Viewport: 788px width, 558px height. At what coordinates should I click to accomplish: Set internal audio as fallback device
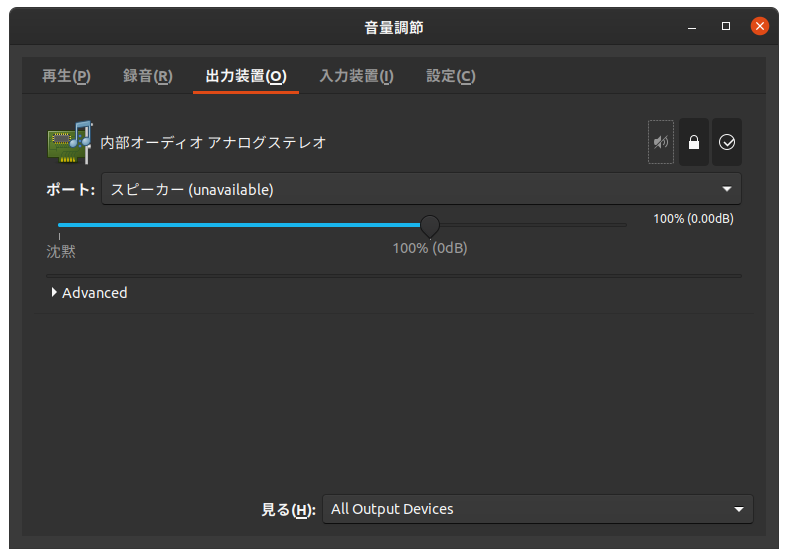click(x=727, y=142)
